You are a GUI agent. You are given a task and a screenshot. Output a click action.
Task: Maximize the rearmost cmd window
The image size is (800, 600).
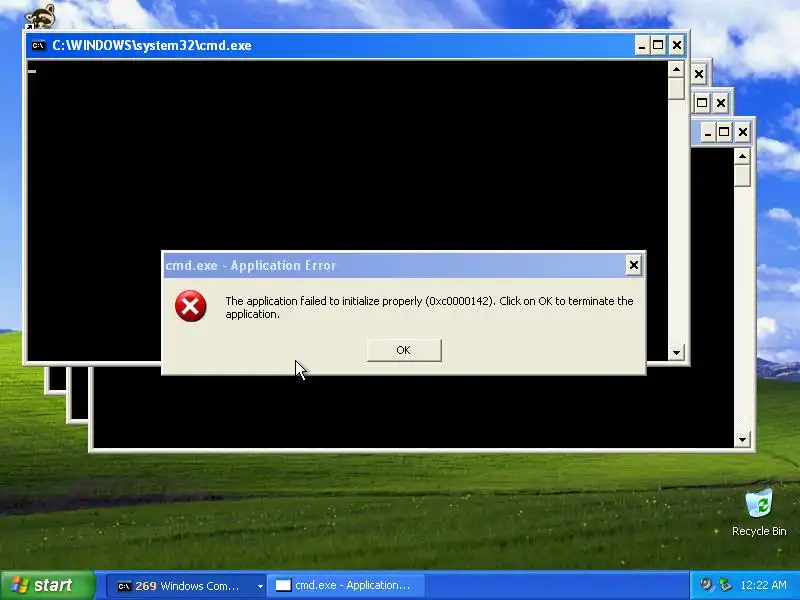(723, 133)
